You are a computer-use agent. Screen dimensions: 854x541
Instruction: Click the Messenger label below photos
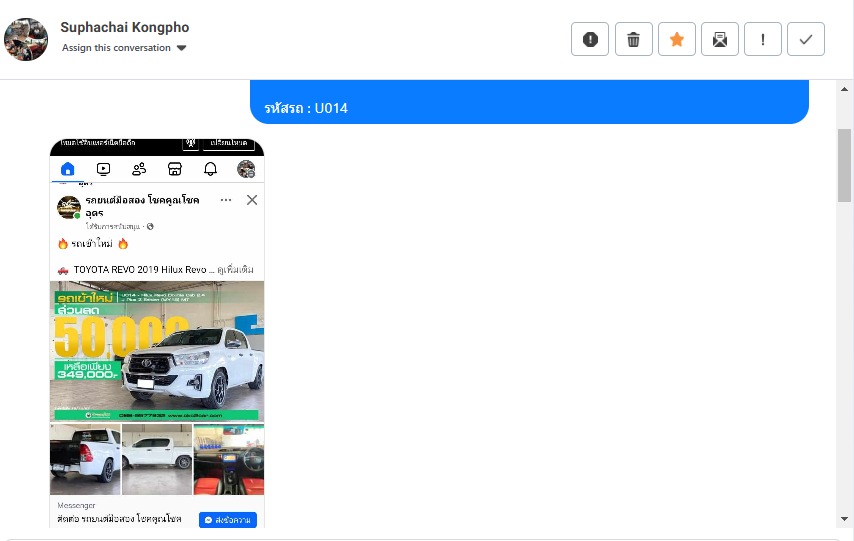(76, 506)
